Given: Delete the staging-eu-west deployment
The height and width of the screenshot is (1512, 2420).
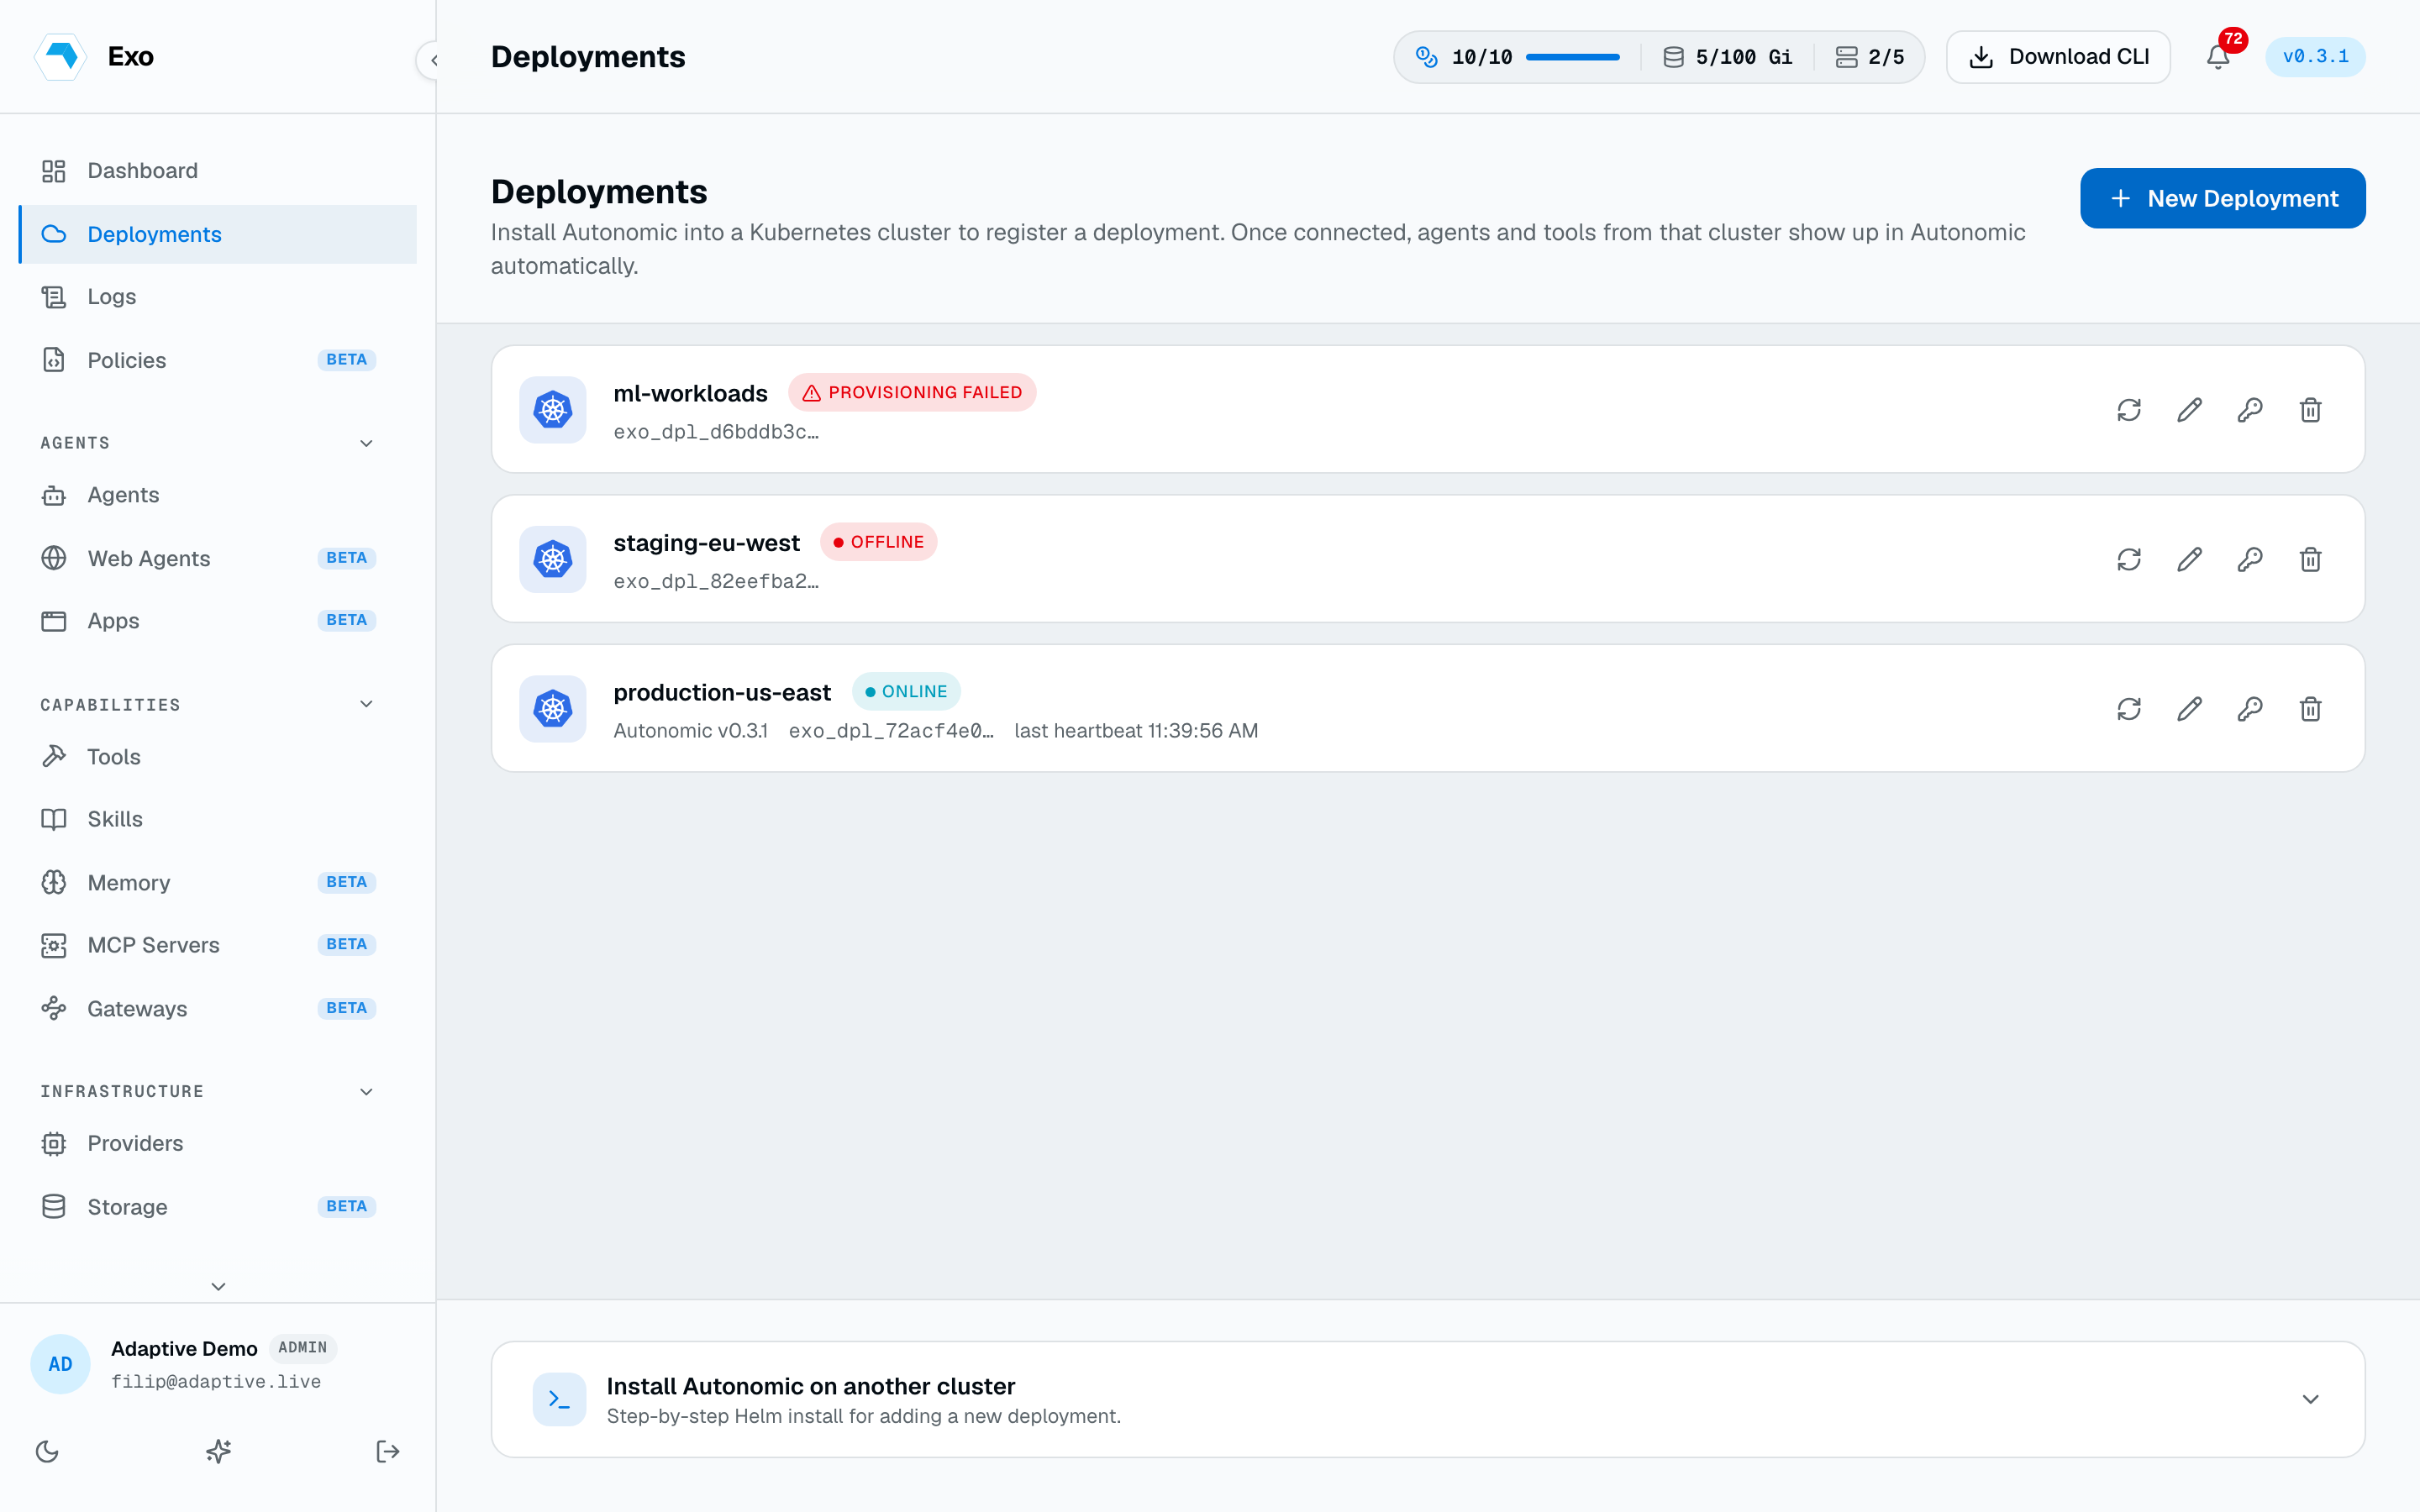Looking at the screenshot, I should tap(2310, 559).
